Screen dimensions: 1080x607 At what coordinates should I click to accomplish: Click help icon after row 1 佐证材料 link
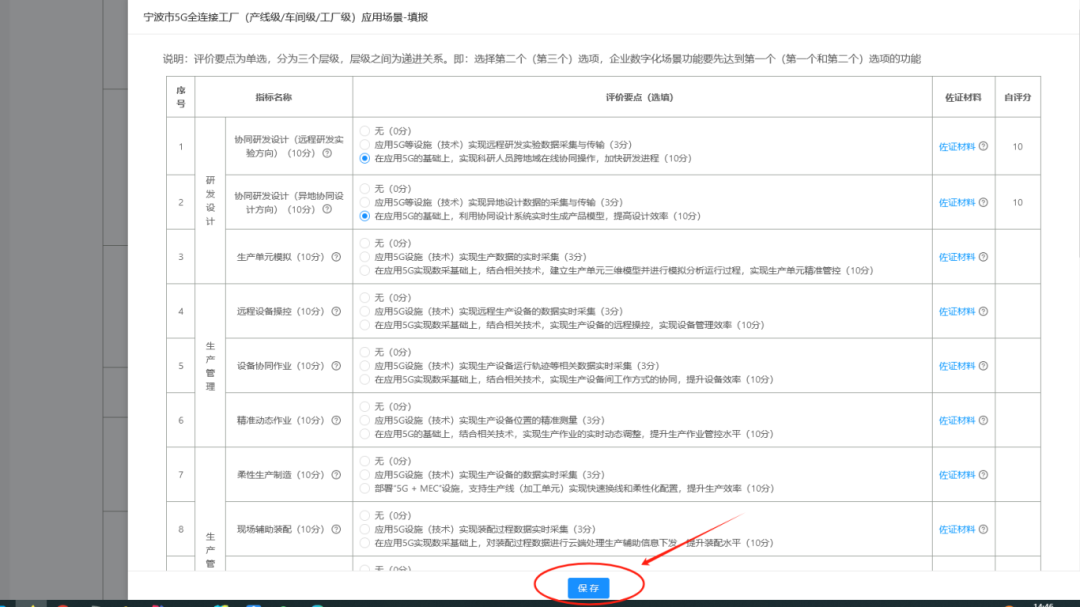click(x=983, y=146)
